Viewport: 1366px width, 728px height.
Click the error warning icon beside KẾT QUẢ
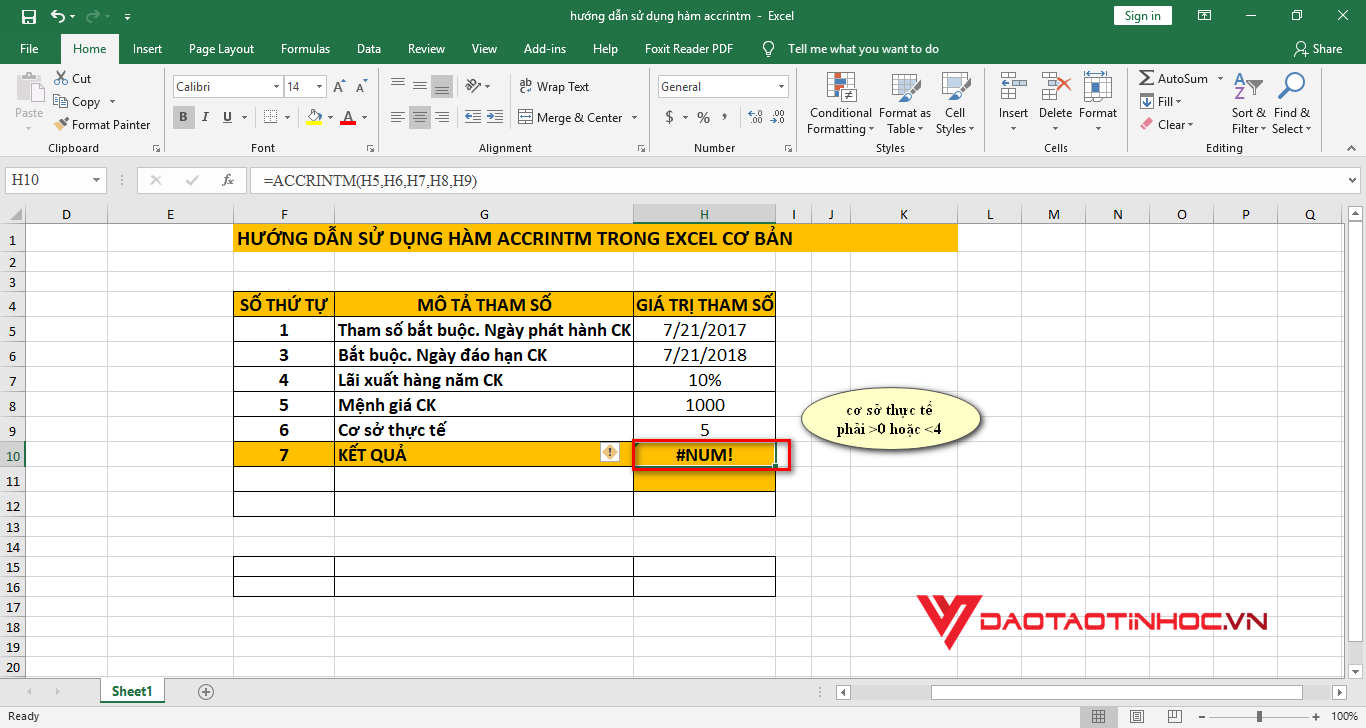coord(609,453)
